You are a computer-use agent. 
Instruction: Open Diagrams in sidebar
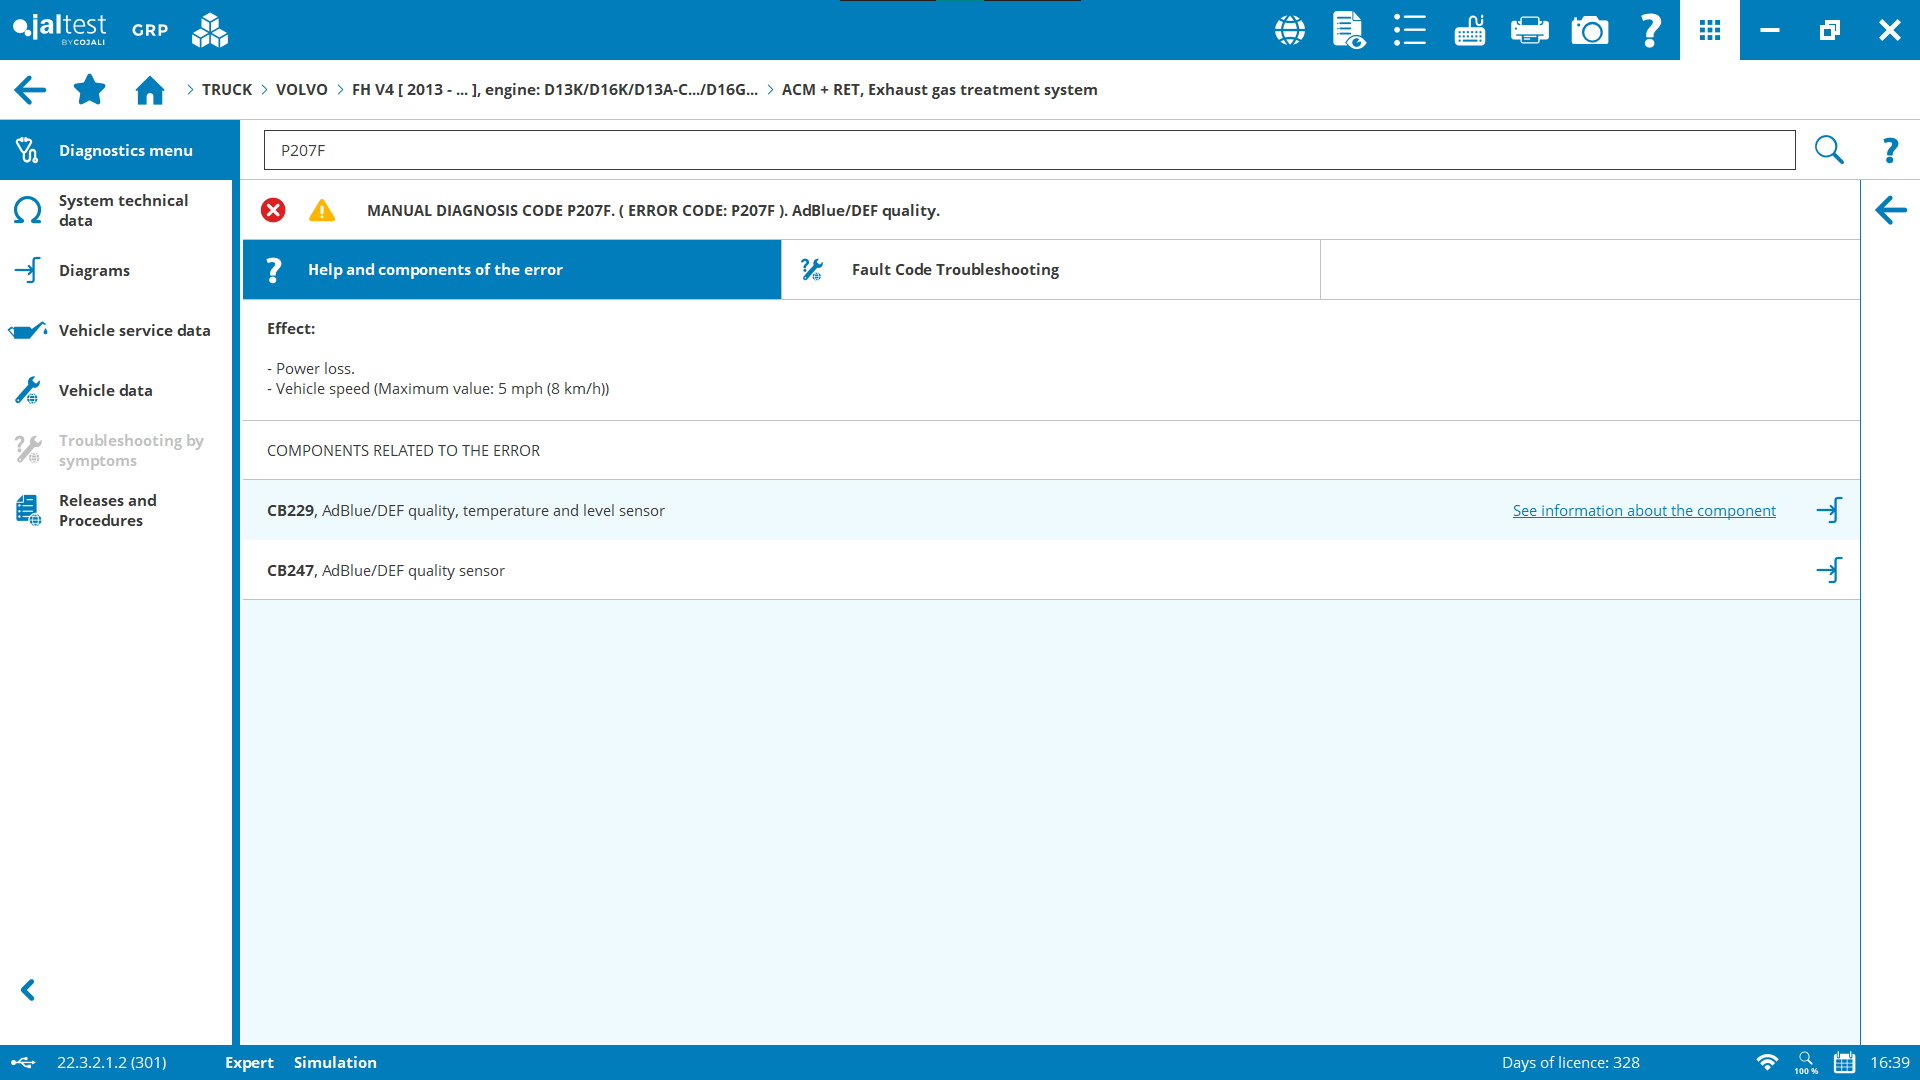click(x=116, y=270)
